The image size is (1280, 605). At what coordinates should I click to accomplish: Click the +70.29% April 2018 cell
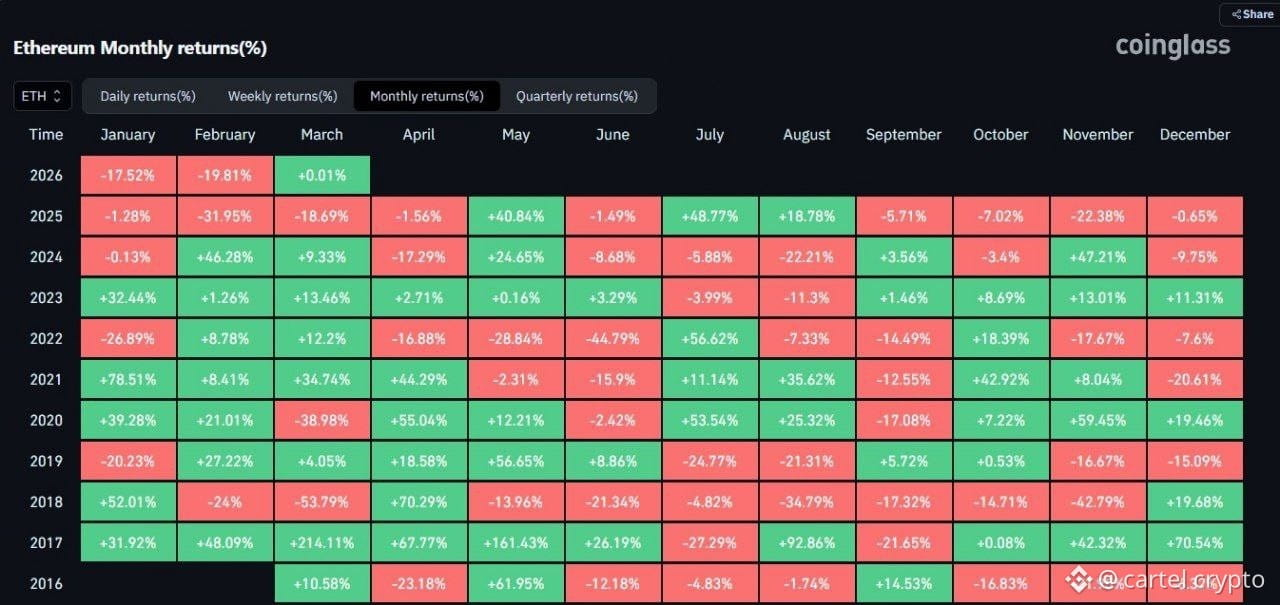(419, 502)
